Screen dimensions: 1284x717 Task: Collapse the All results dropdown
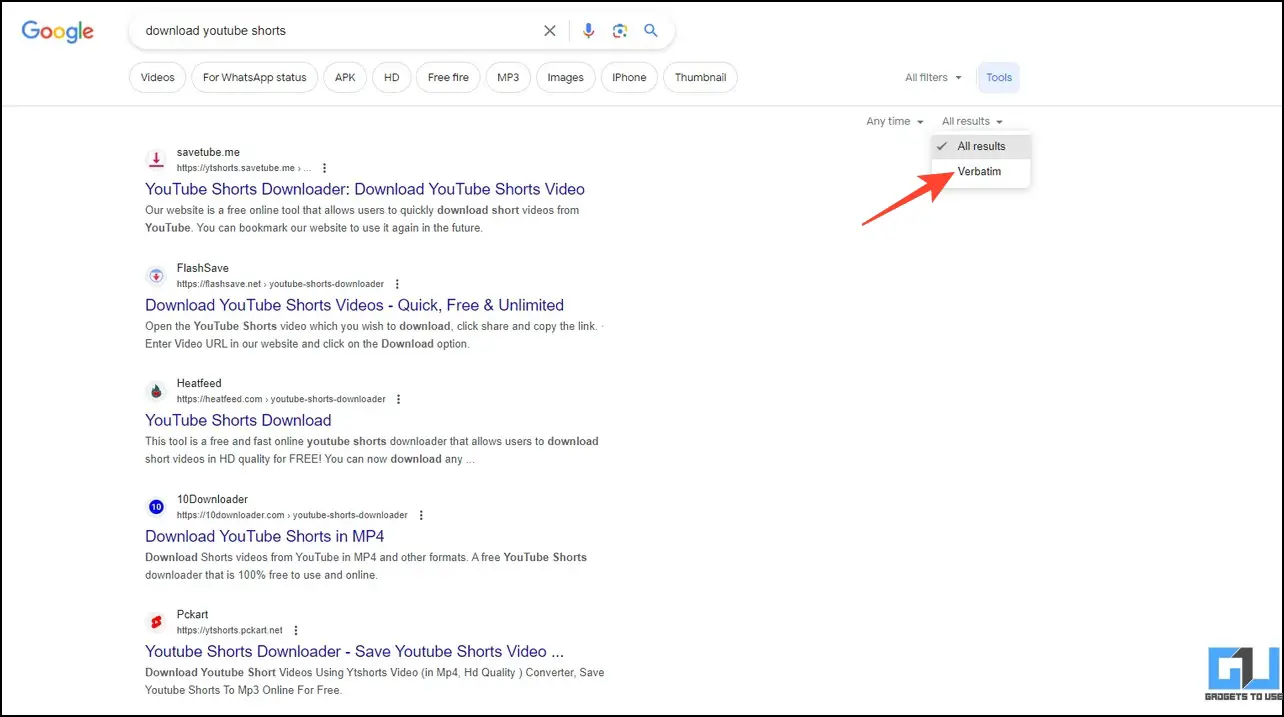pyautogui.click(x=972, y=121)
